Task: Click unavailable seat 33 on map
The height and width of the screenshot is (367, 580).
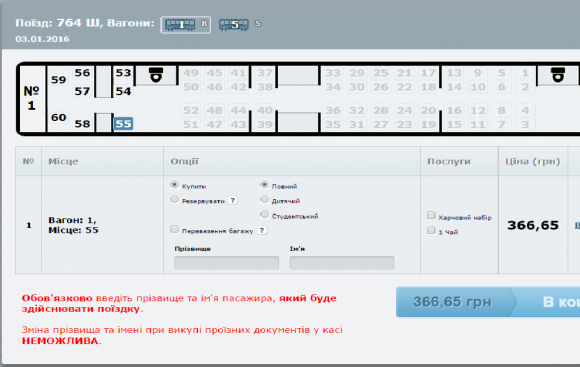Action: [333, 73]
